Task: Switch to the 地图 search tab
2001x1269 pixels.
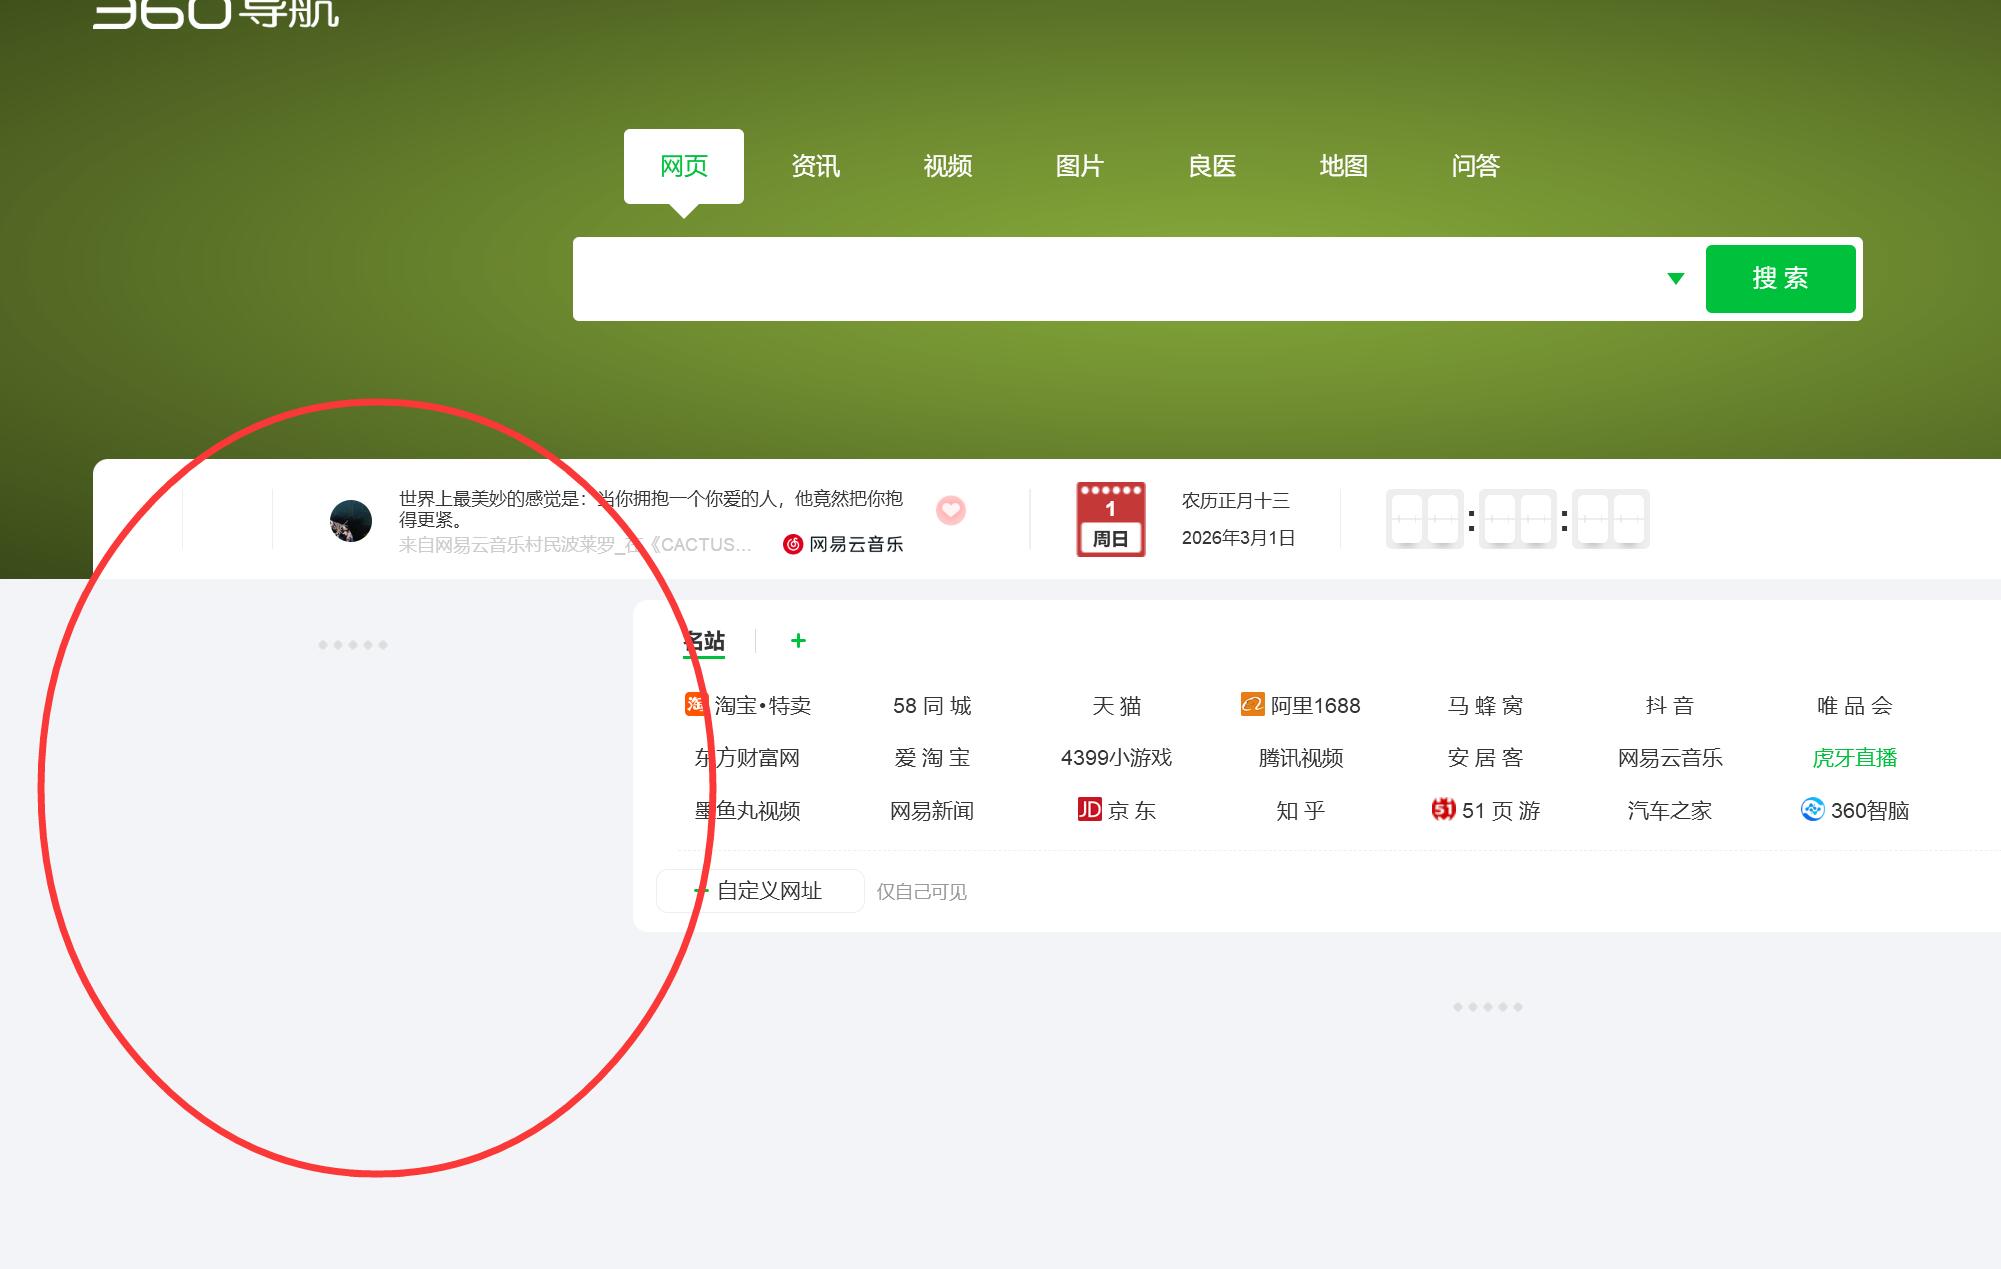Action: pyautogui.click(x=1343, y=166)
